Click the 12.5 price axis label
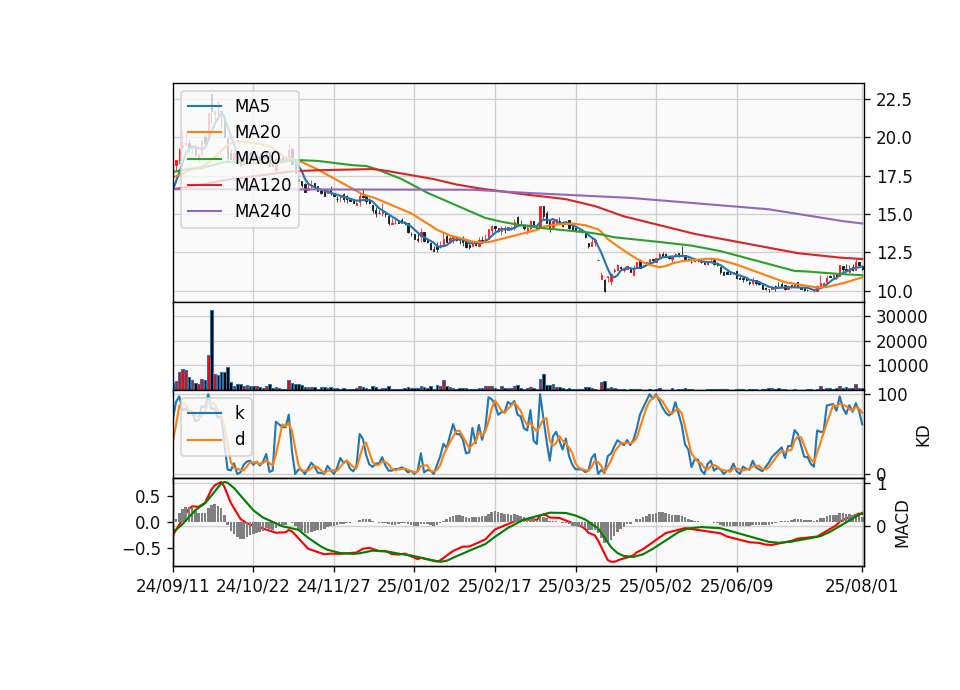Viewport: 960px width, 690px height. coord(894,253)
